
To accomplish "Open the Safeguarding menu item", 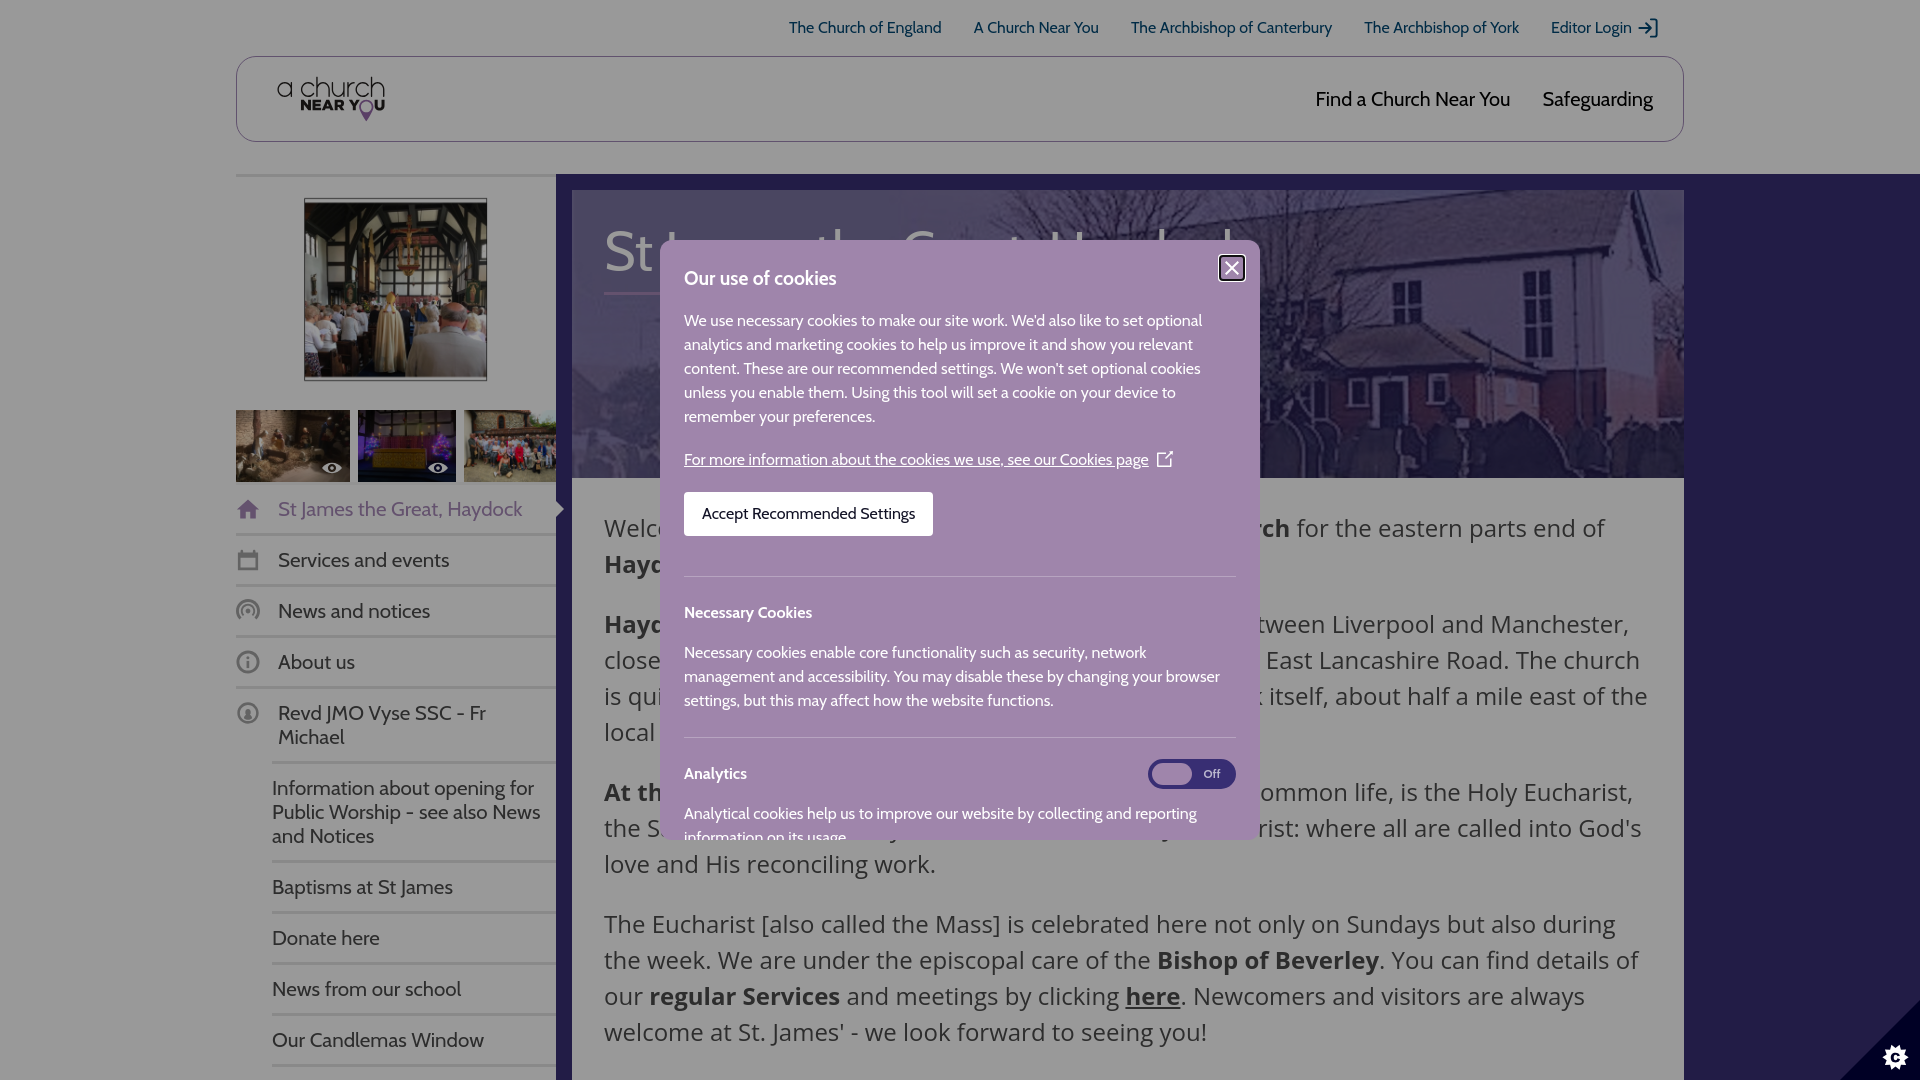I will click(x=1597, y=99).
